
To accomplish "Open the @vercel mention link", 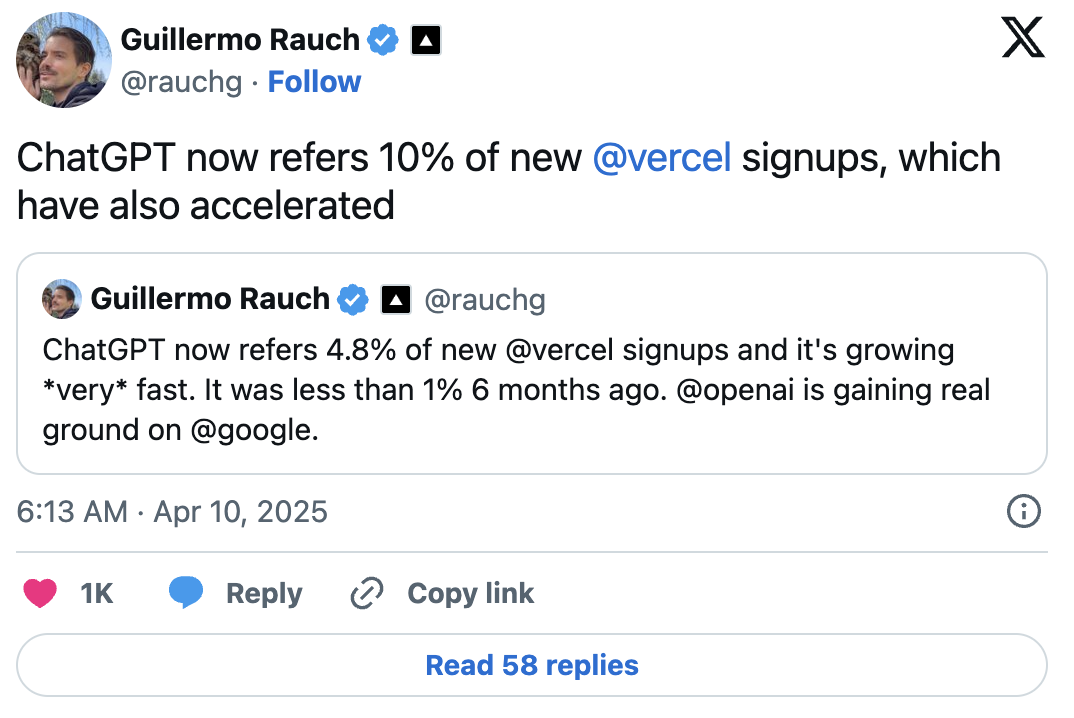I will pyautogui.click(x=662, y=157).
